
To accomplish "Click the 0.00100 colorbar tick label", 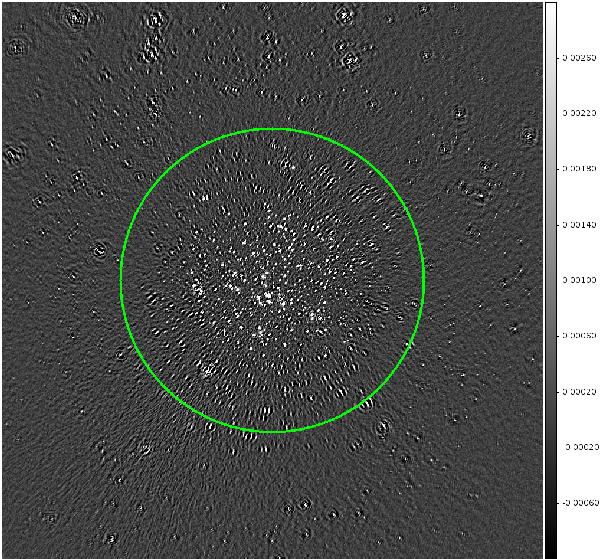I will [582, 281].
